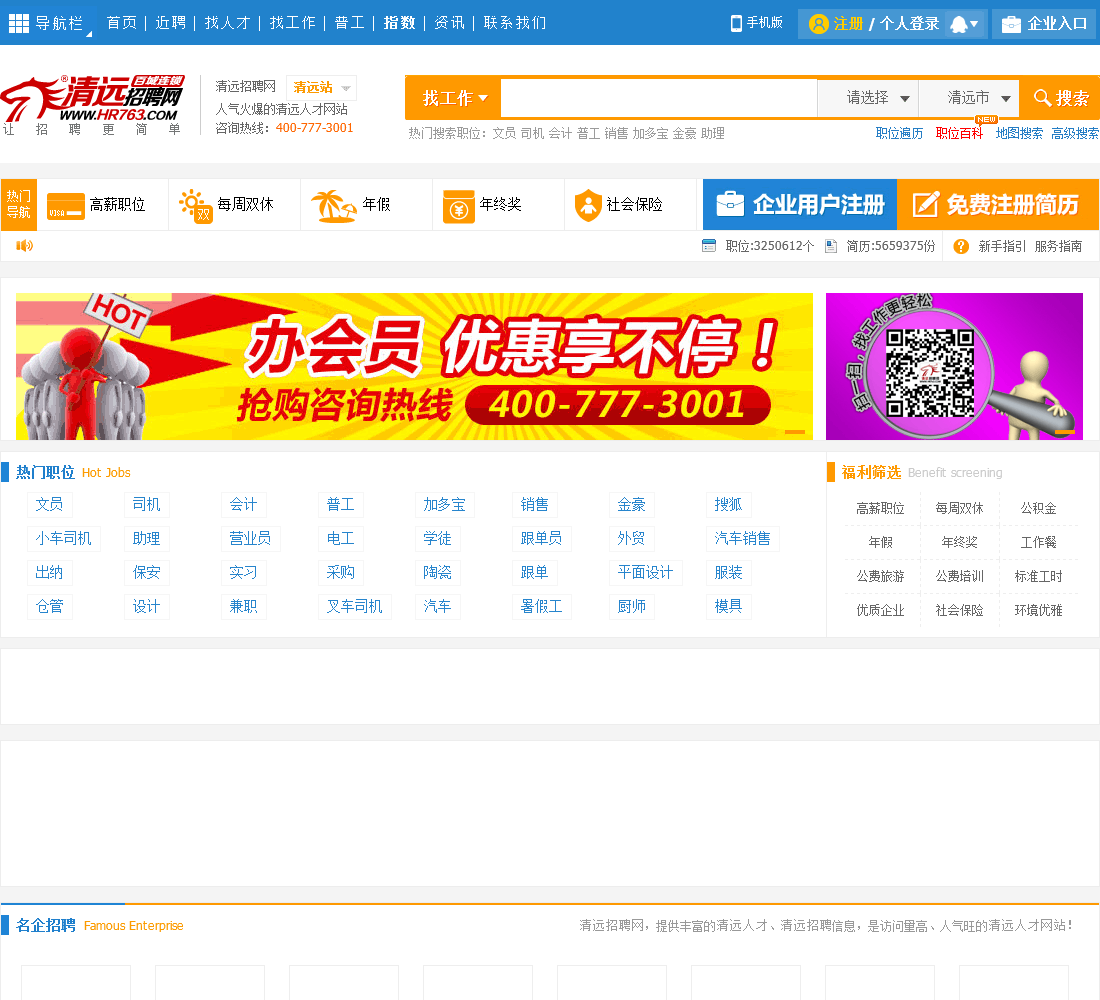Screen dimensions: 1100x1000
Task: Click the 高薪职位 credit card icon
Action: click(66, 206)
